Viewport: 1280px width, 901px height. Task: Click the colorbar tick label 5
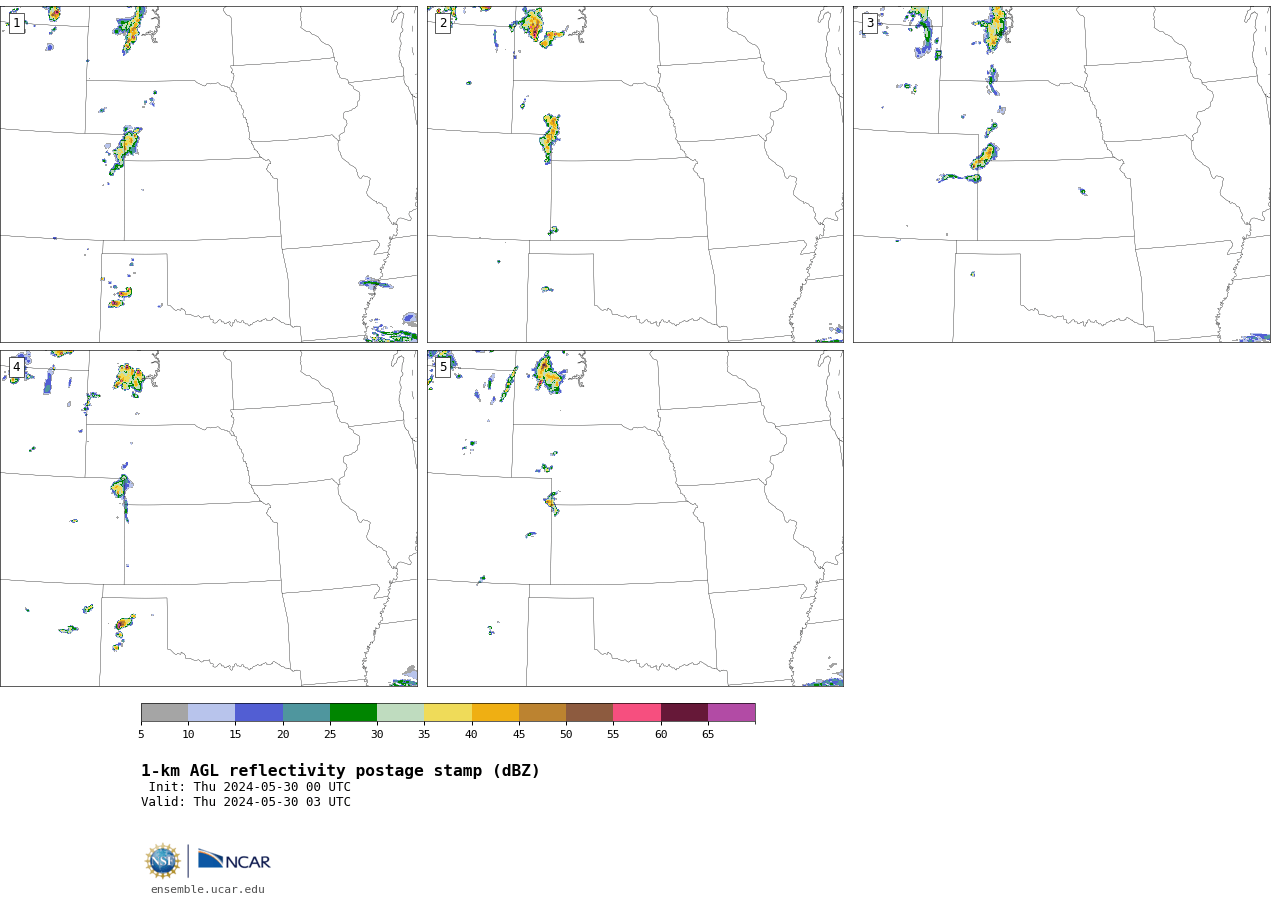click(141, 735)
